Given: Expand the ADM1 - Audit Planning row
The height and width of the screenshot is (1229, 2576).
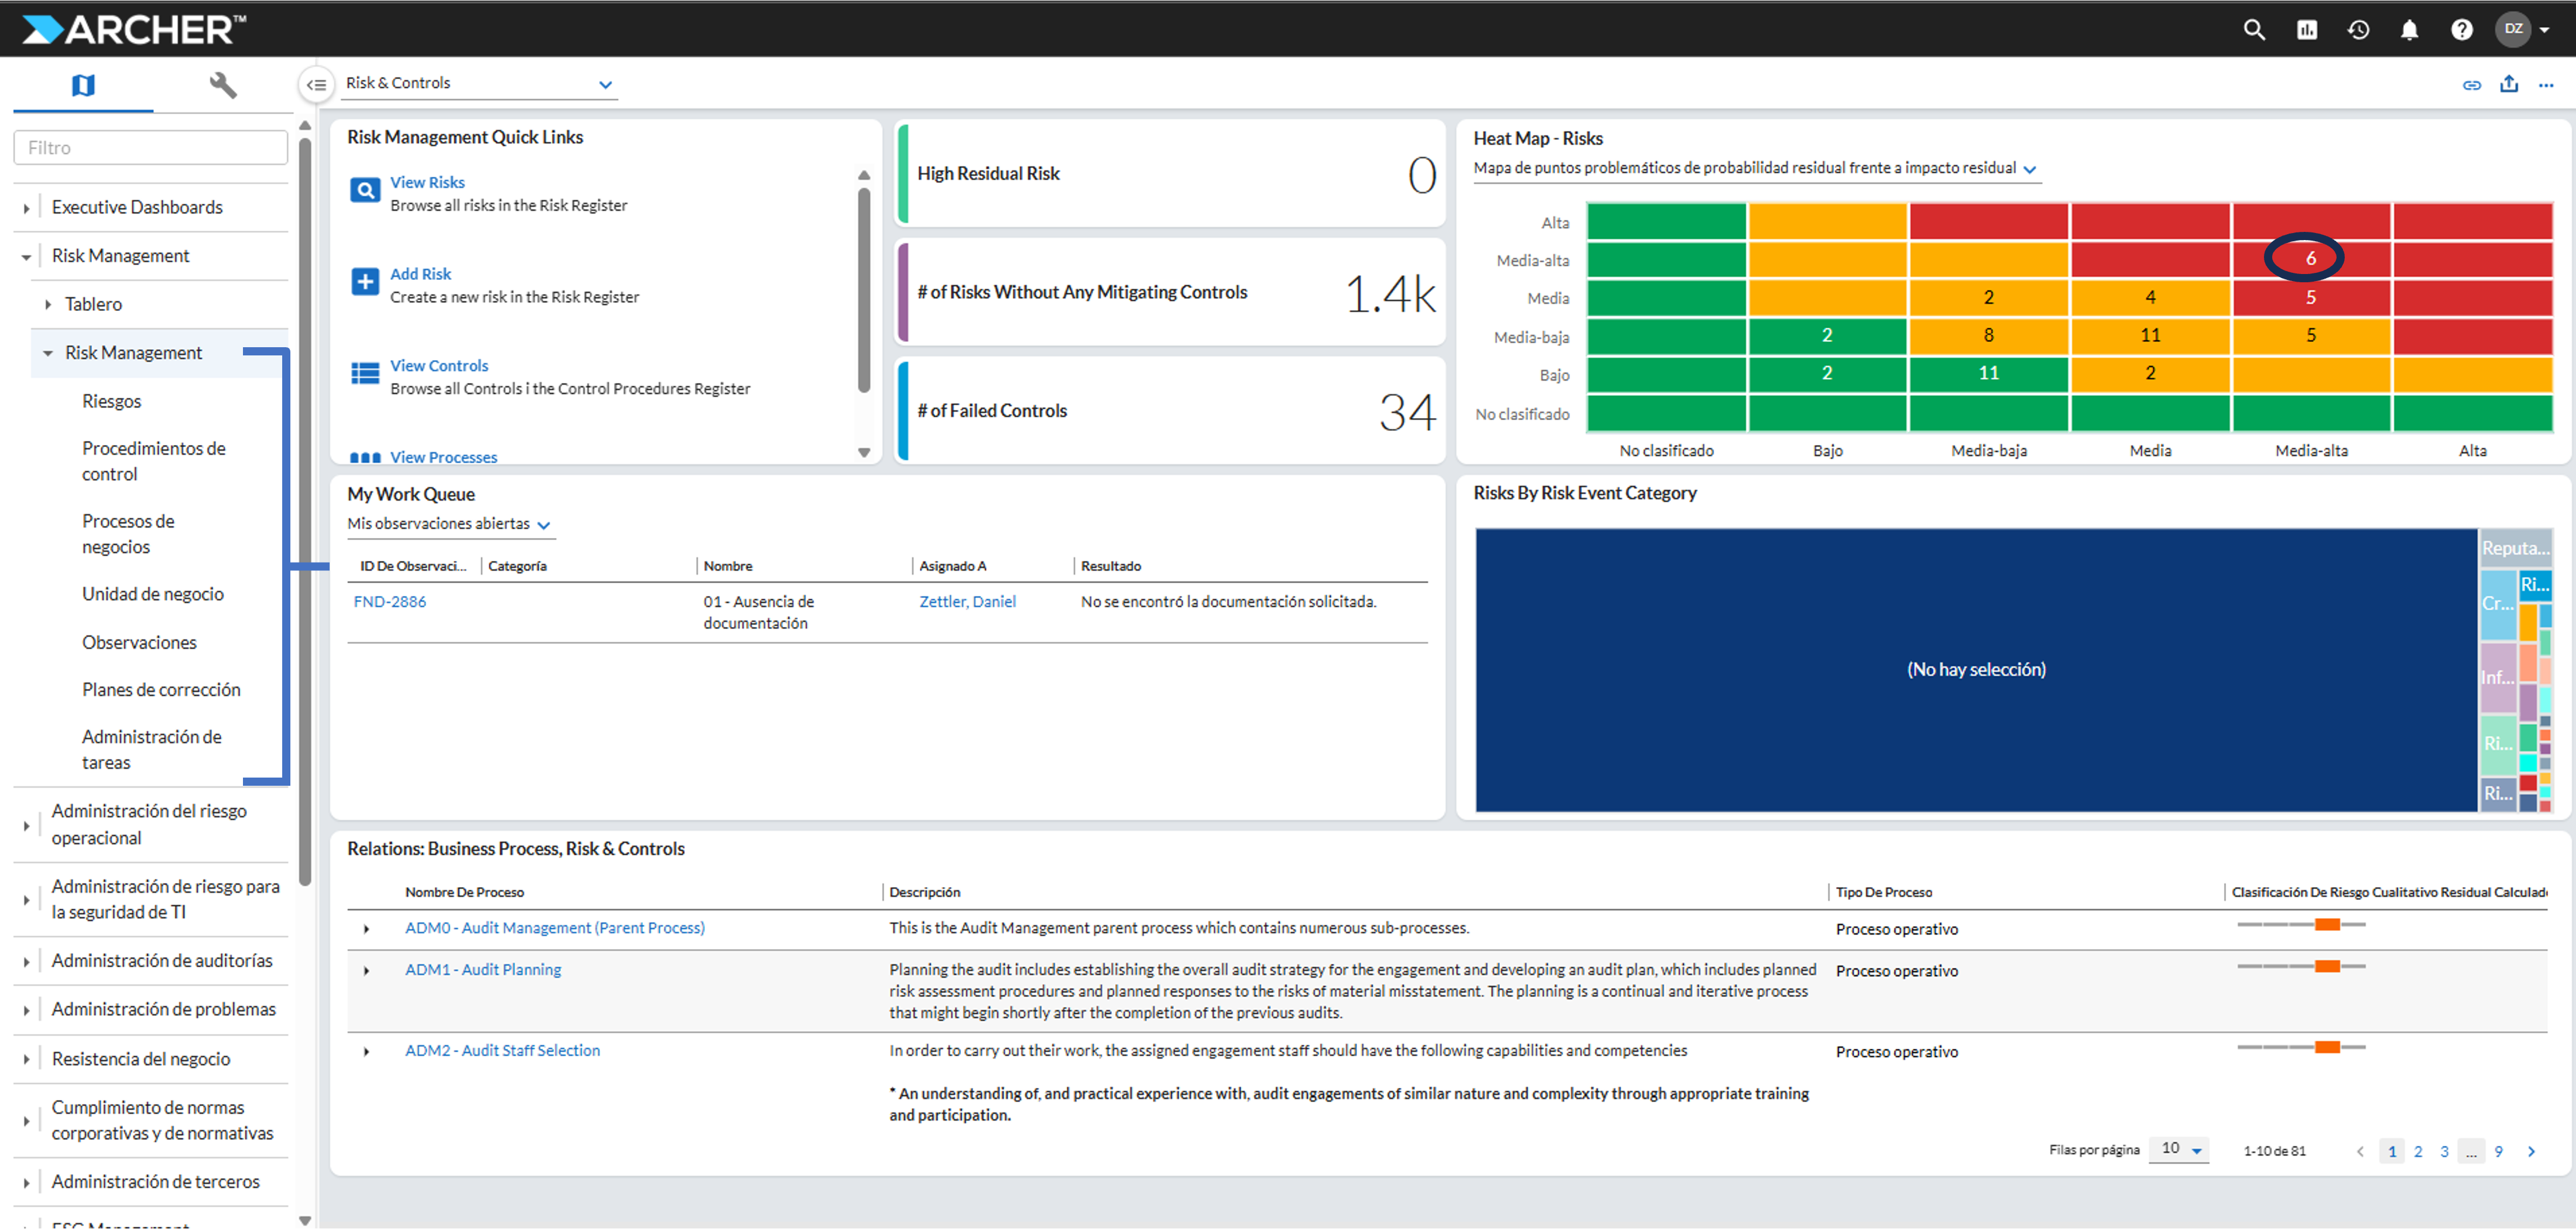Looking at the screenshot, I should pyautogui.click(x=367, y=970).
